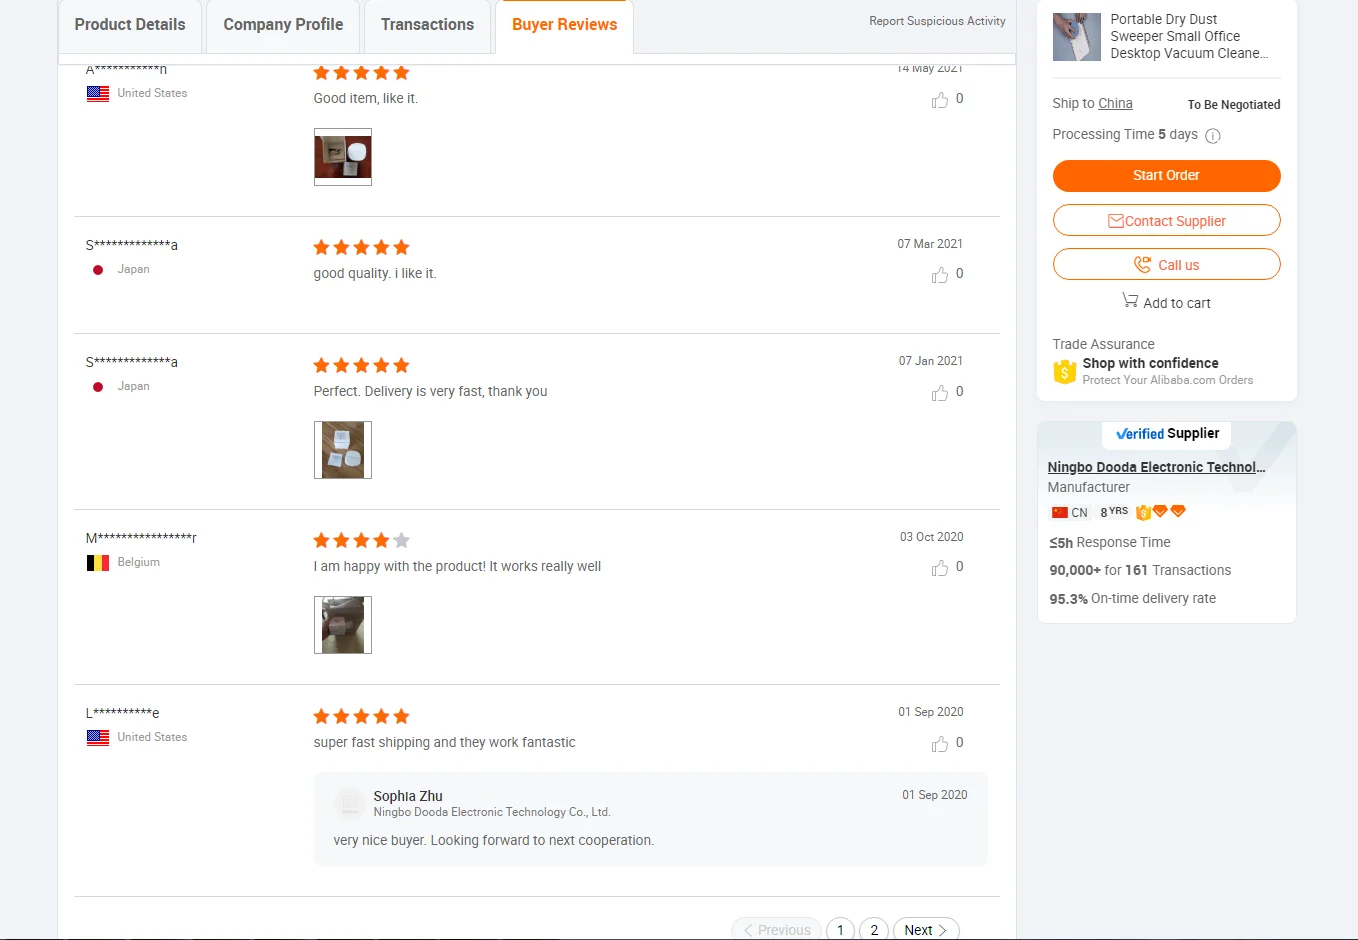Click the Japan flag beside 07 Jan 2021 review
Viewport: 1358px width, 940px height.
[x=98, y=387]
